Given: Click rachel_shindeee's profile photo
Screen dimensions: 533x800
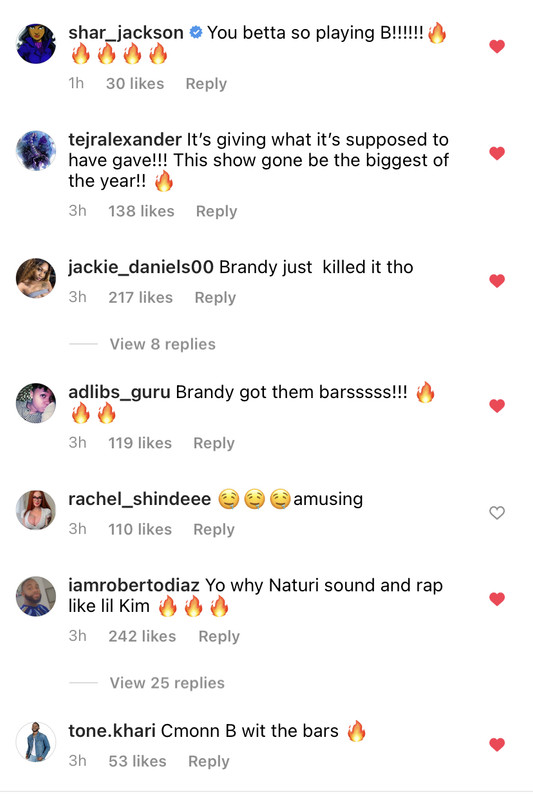Looking at the screenshot, I should (36, 510).
